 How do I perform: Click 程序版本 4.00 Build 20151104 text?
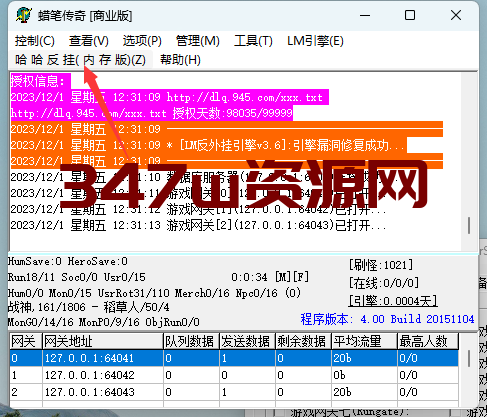[x=387, y=319]
